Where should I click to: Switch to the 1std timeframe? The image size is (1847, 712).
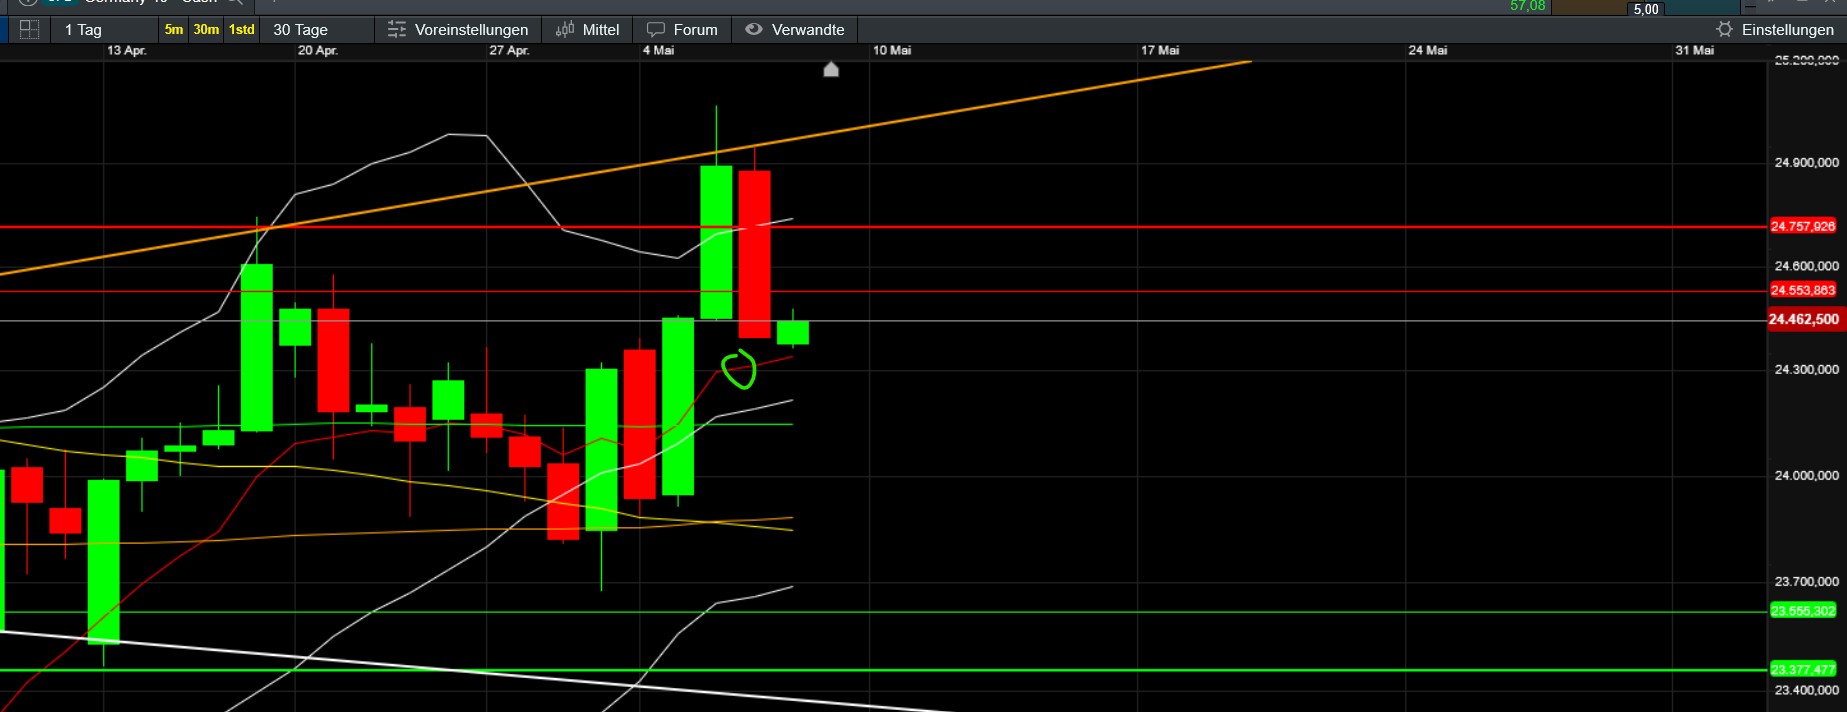[242, 30]
